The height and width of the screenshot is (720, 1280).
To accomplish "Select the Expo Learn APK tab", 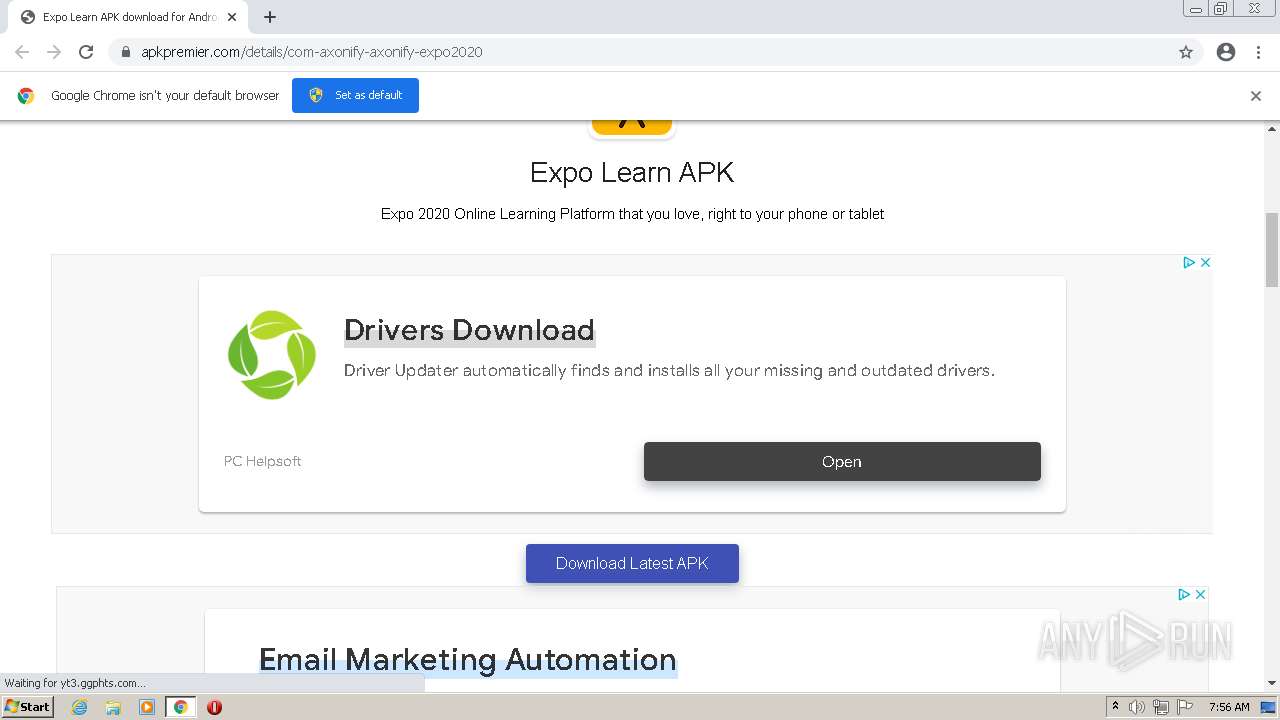I will 128,17.
